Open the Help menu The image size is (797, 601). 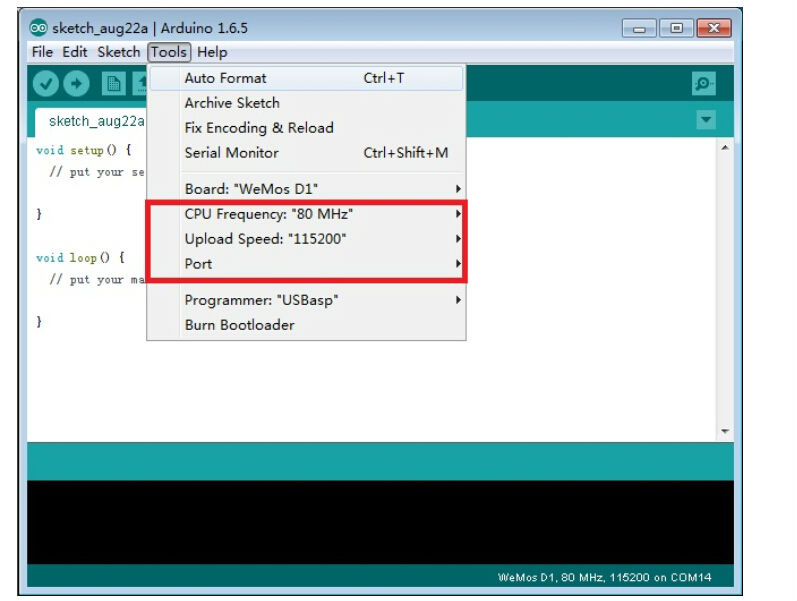(x=212, y=52)
